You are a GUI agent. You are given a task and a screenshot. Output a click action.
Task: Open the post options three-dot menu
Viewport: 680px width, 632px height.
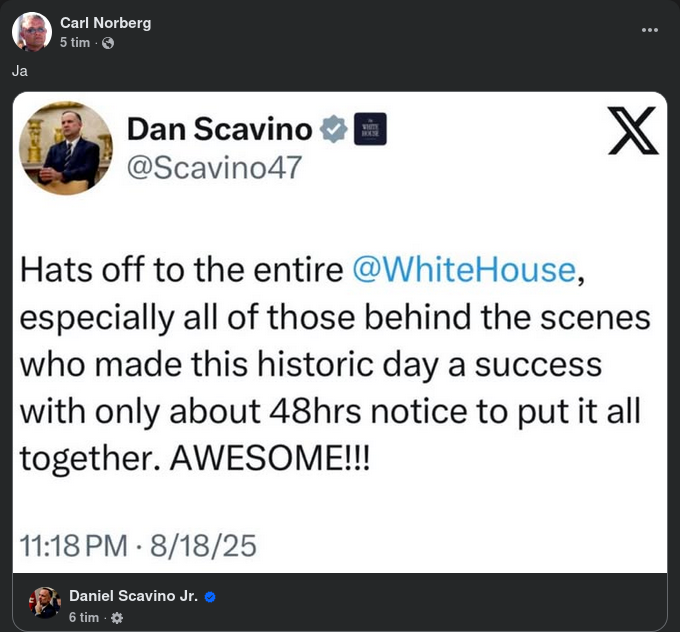[650, 30]
